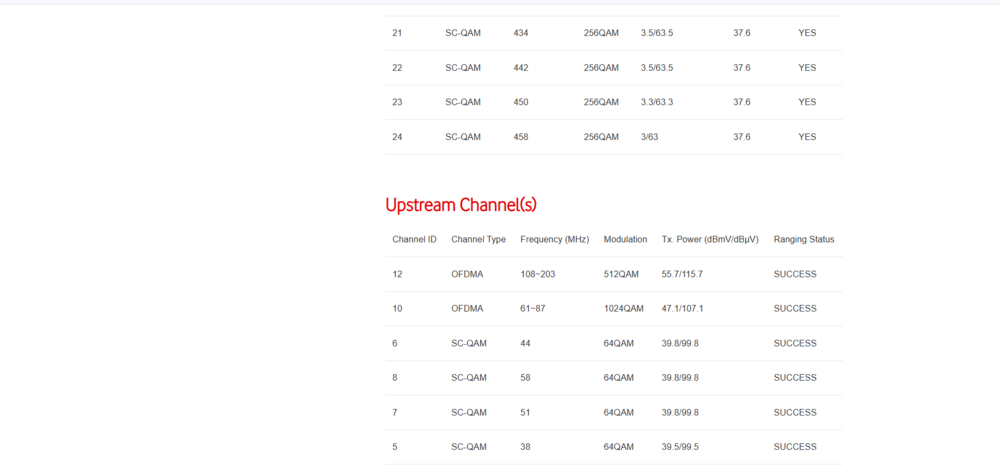The height and width of the screenshot is (470, 1000).
Task: Select the 512QAM modulation value
Action: click(621, 274)
